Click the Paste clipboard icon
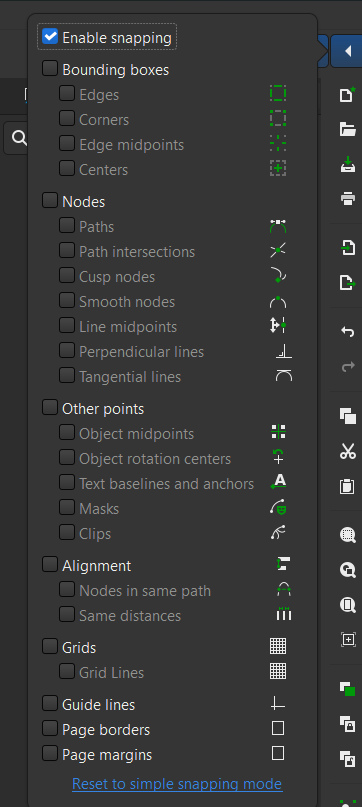Viewport: 362px width, 807px height. (348, 486)
